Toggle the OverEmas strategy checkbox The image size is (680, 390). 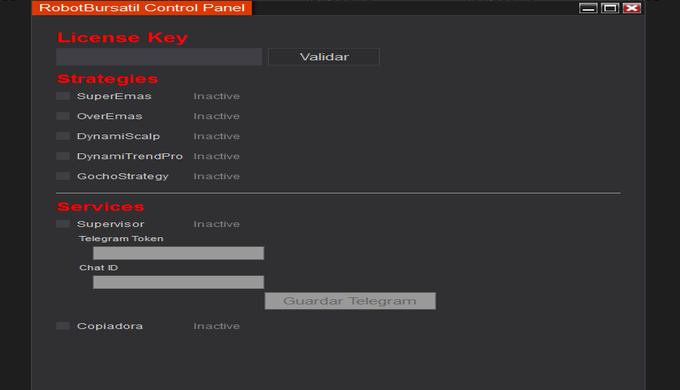(x=63, y=116)
